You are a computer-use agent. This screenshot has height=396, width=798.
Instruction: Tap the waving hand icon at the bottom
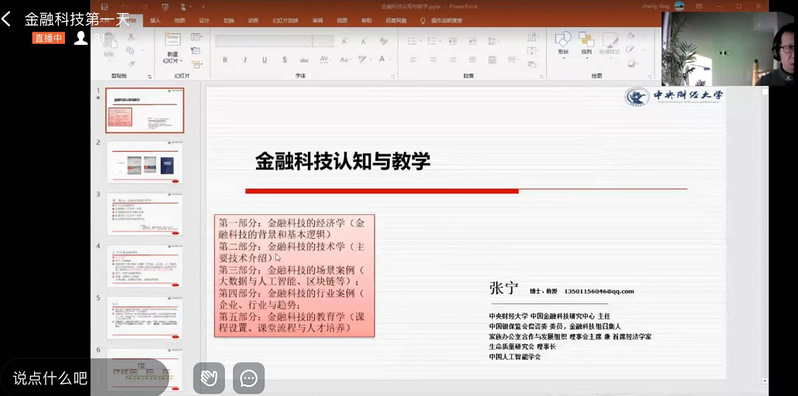[x=209, y=378]
